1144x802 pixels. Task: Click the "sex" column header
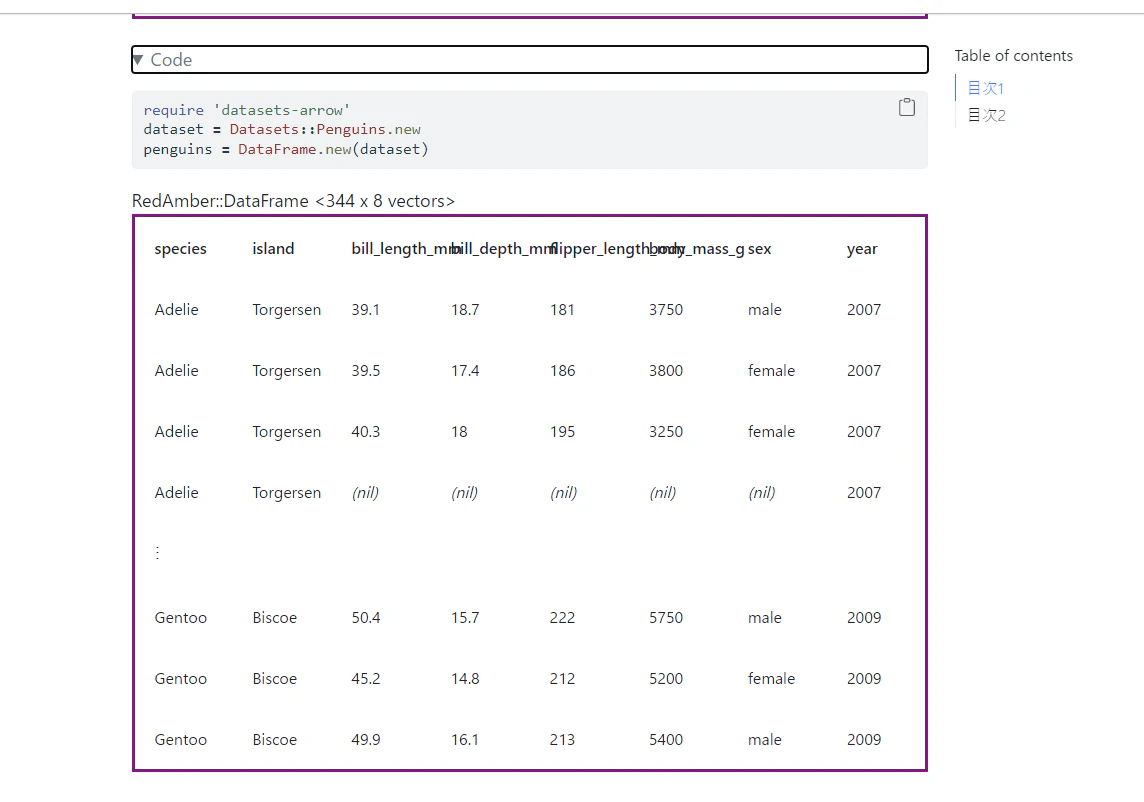click(760, 249)
